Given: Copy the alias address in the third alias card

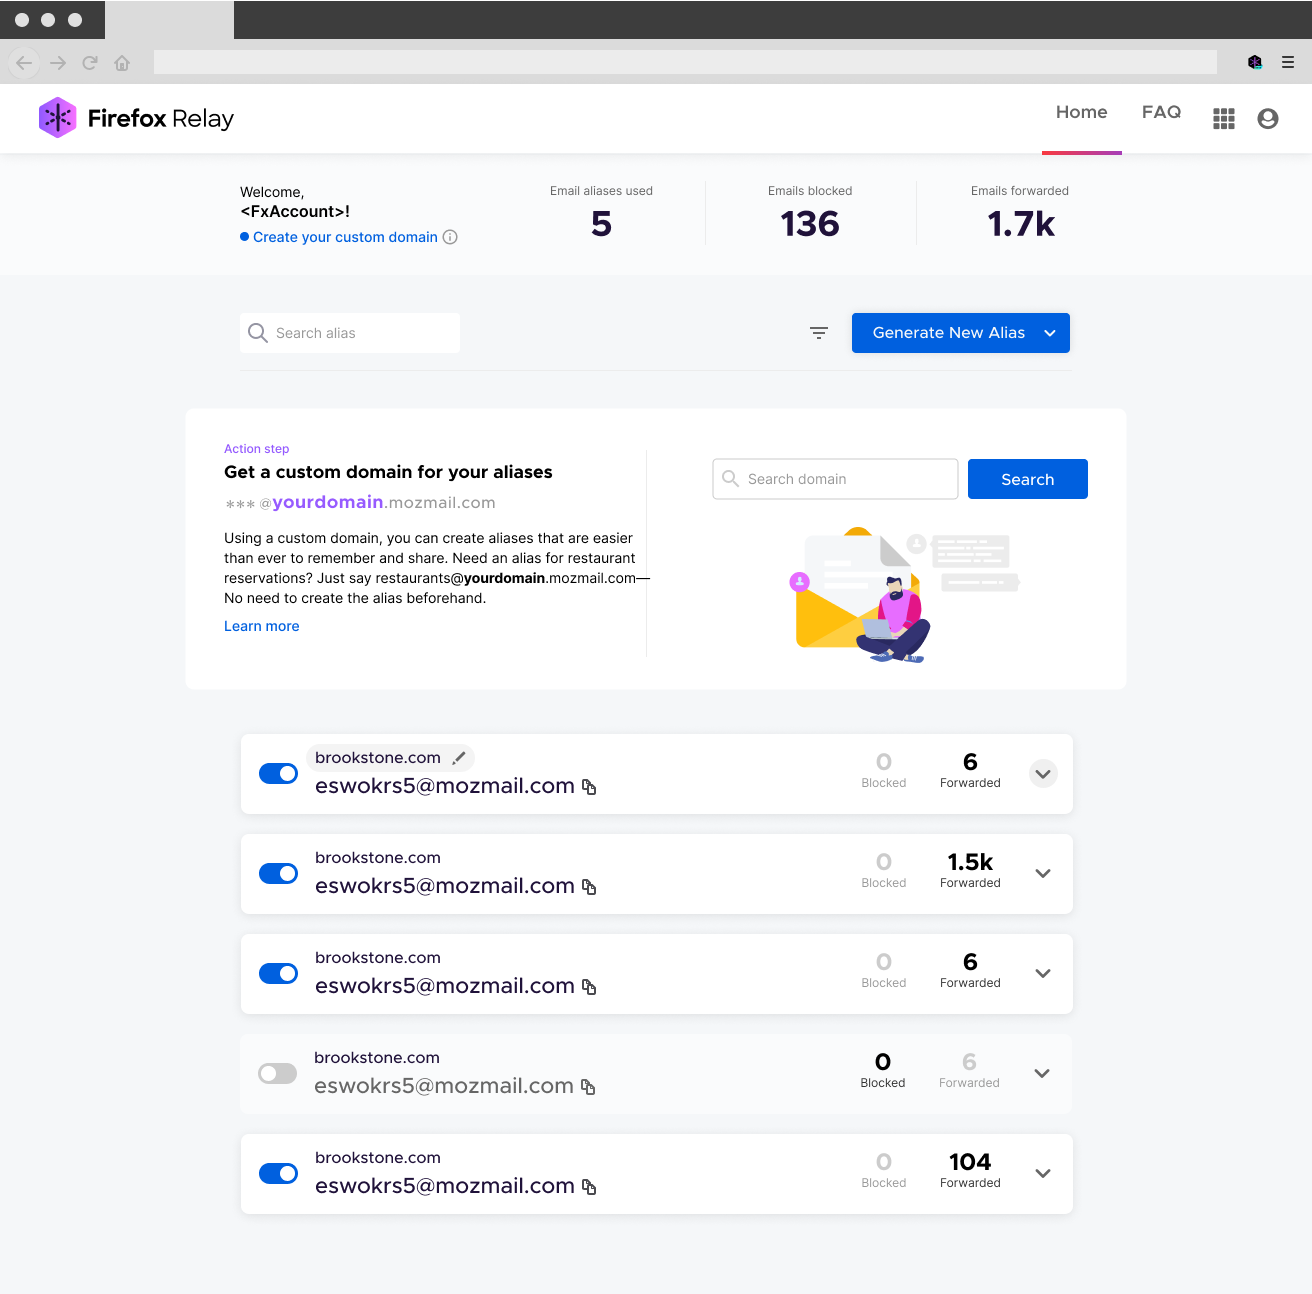Looking at the screenshot, I should pos(589,987).
